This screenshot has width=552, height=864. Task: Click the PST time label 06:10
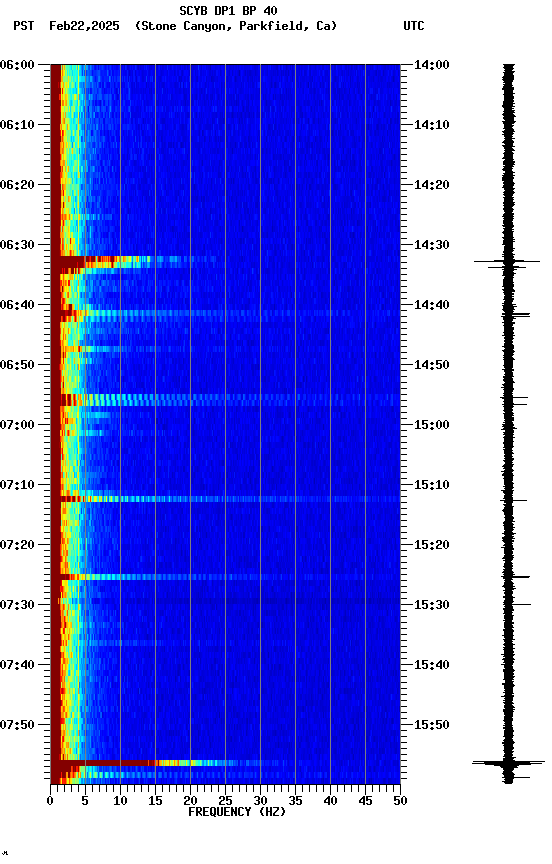(x=17, y=125)
